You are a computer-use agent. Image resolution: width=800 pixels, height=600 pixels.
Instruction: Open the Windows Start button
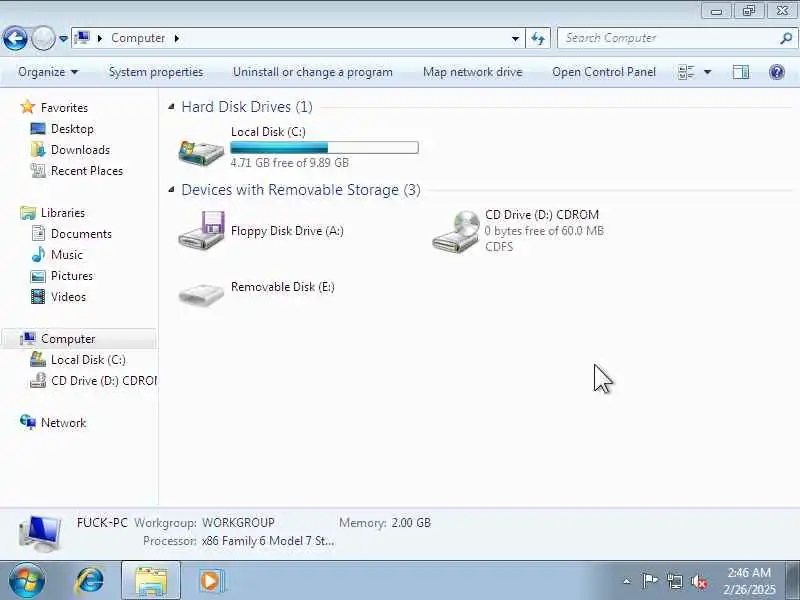pyautogui.click(x=27, y=581)
